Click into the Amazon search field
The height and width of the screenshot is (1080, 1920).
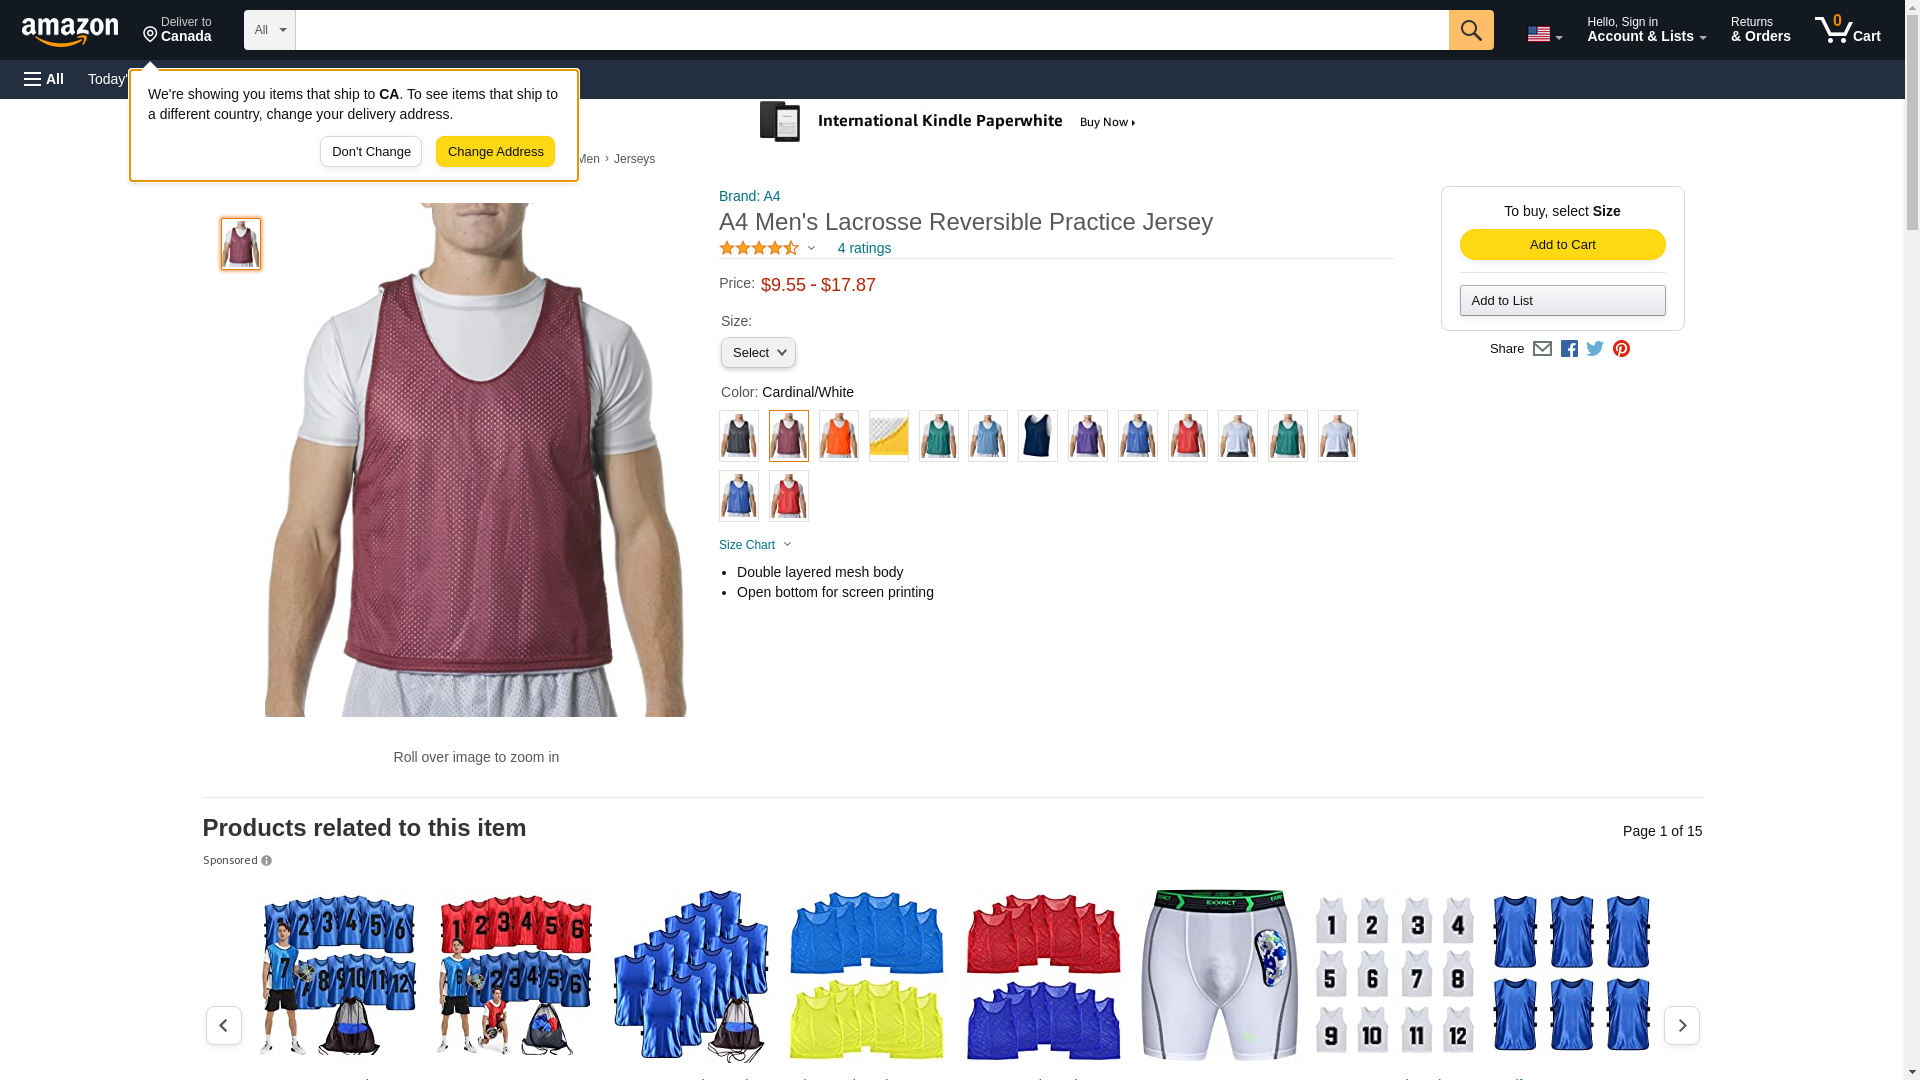[x=872, y=30]
